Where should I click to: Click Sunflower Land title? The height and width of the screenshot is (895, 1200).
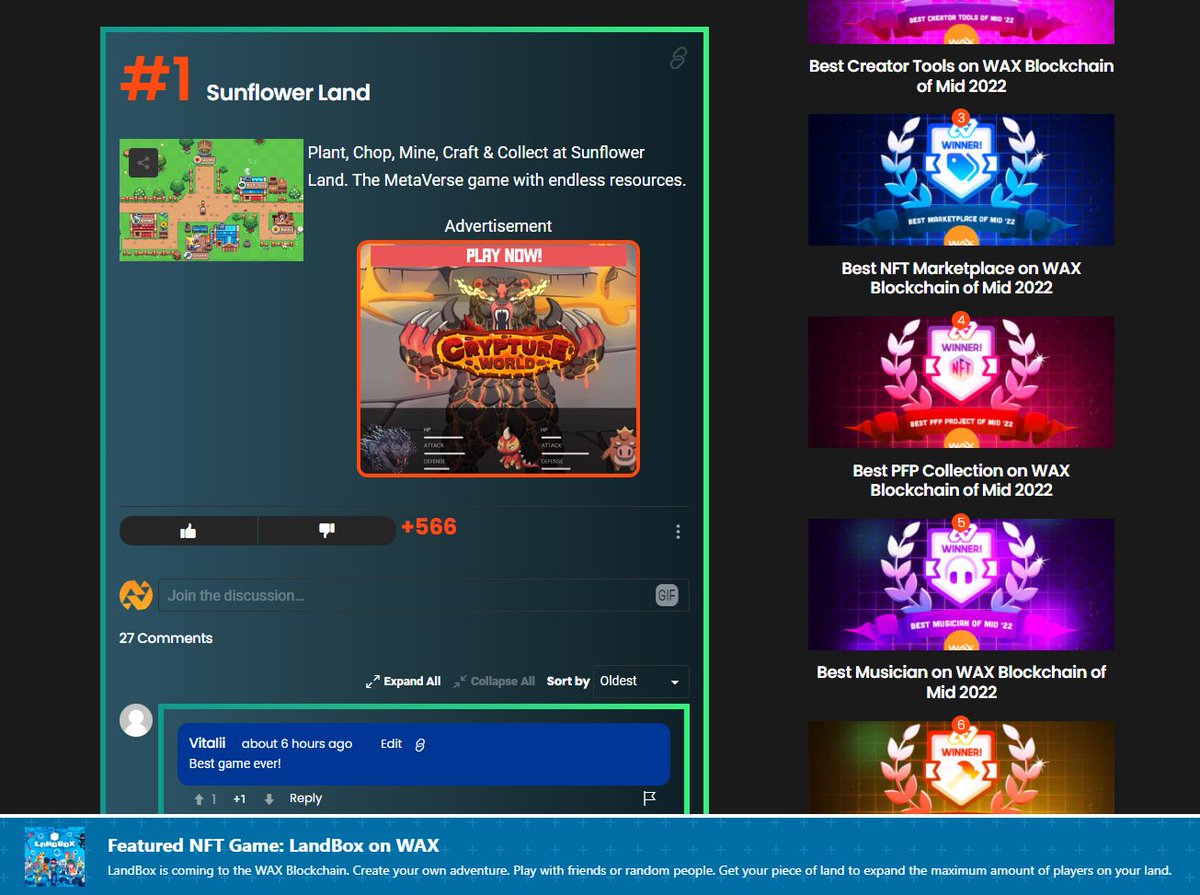pyautogui.click(x=288, y=93)
